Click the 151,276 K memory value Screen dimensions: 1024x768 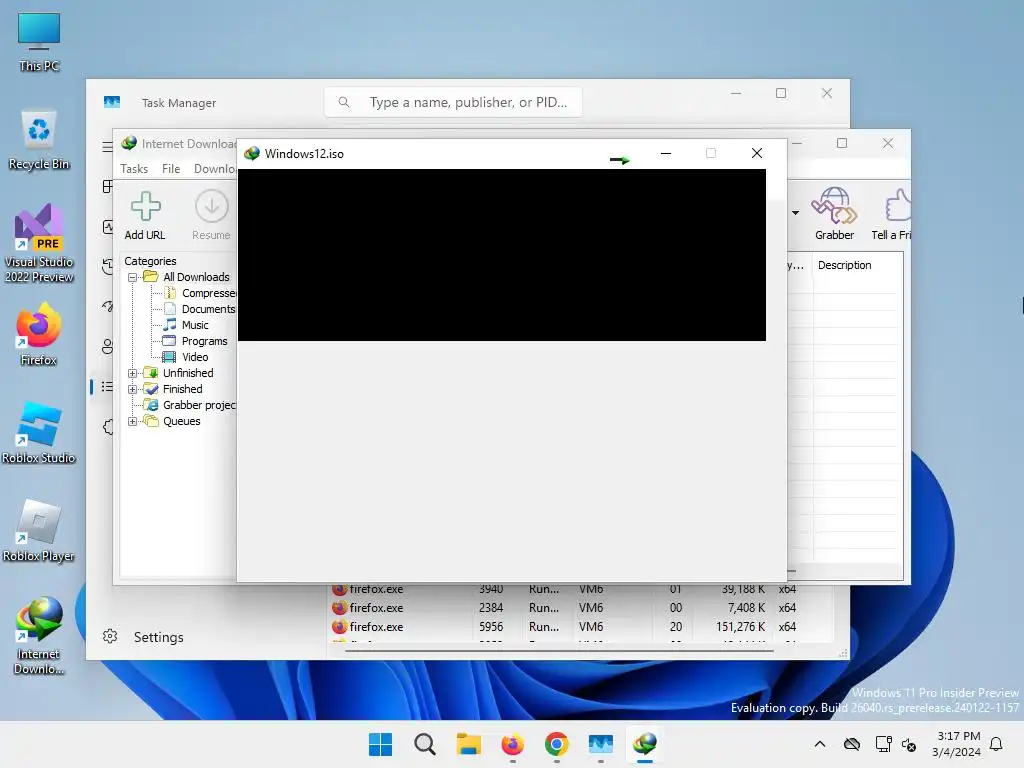coord(740,627)
